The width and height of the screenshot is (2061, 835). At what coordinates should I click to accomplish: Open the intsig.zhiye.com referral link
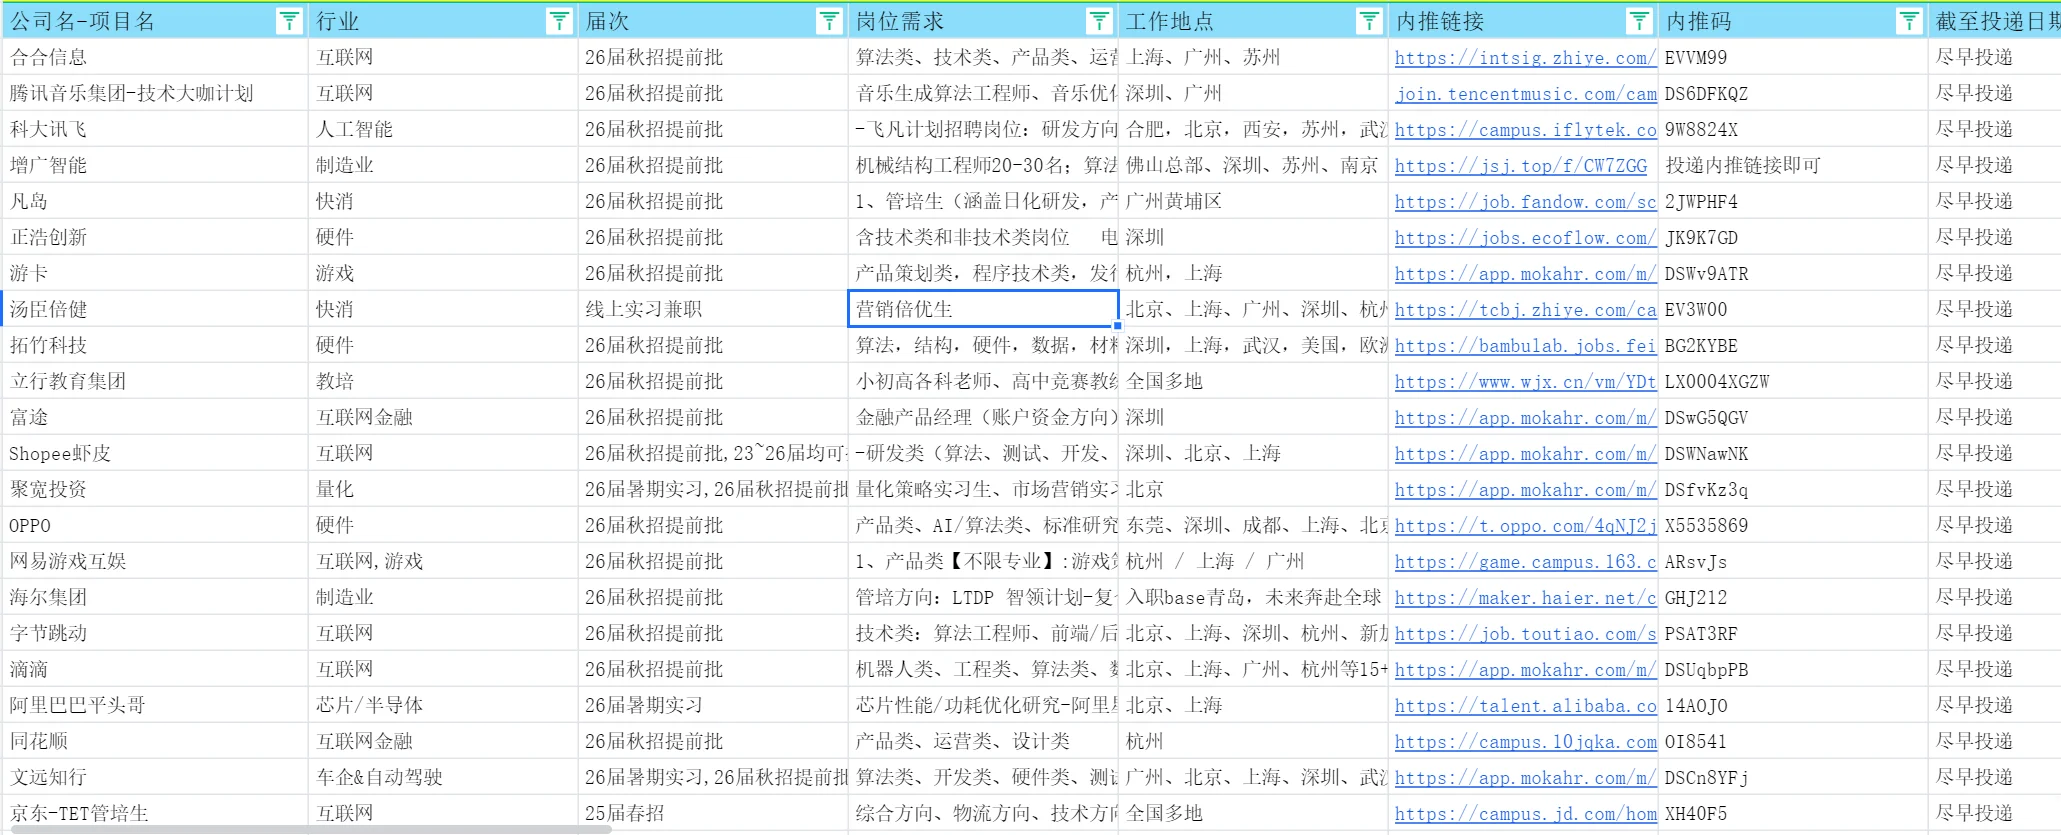pyautogui.click(x=1525, y=58)
